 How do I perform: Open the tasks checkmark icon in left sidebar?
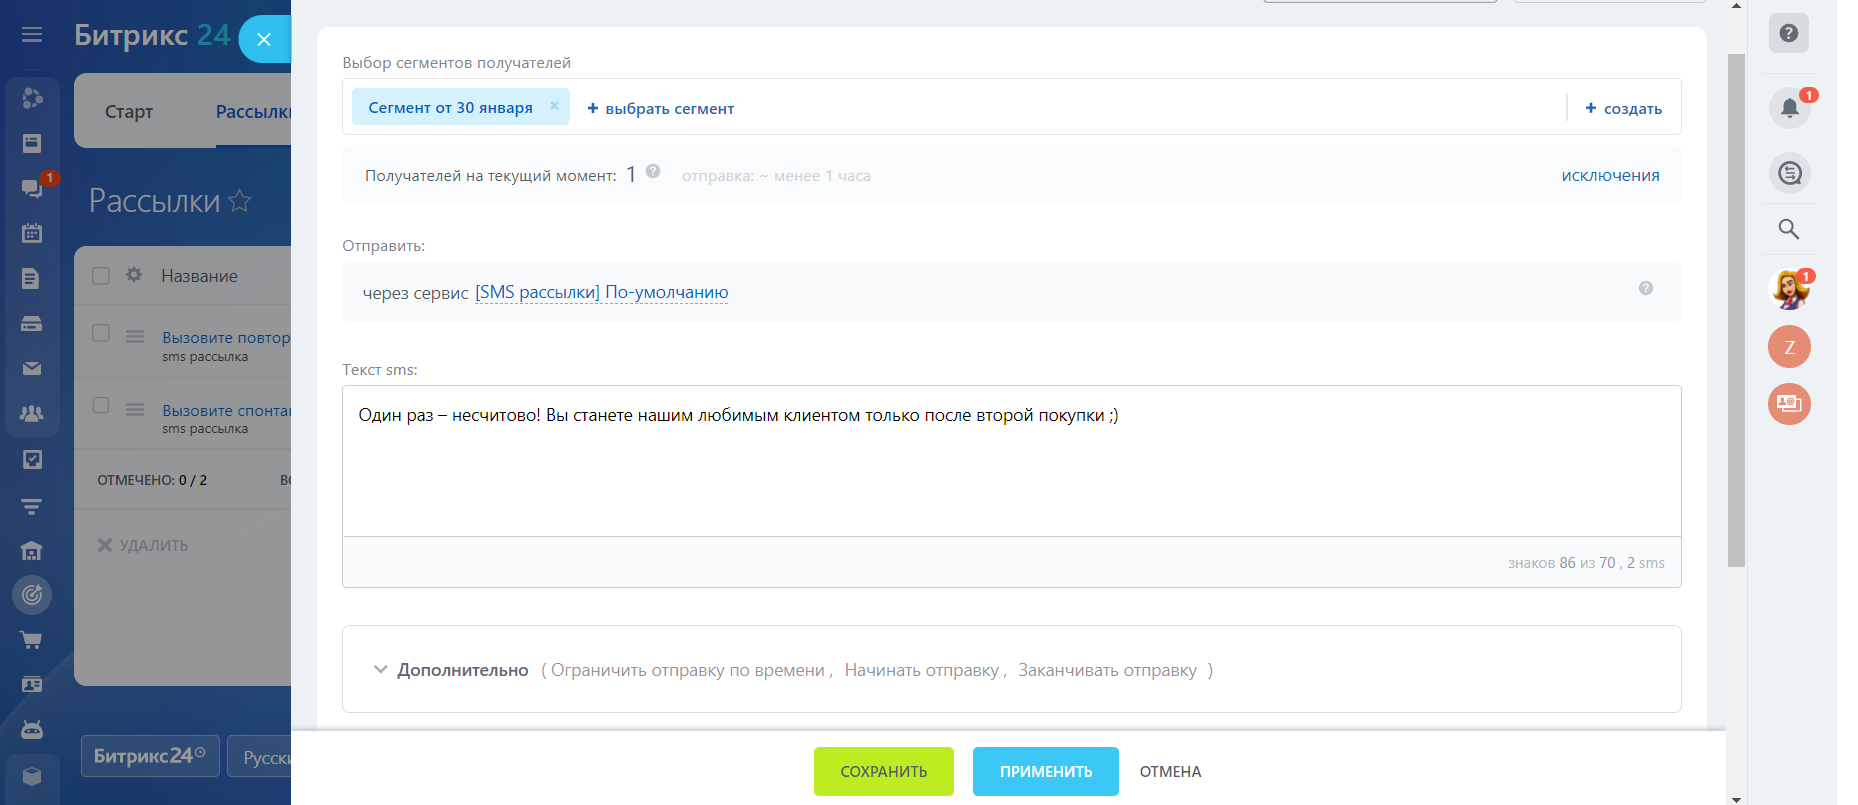pos(32,459)
